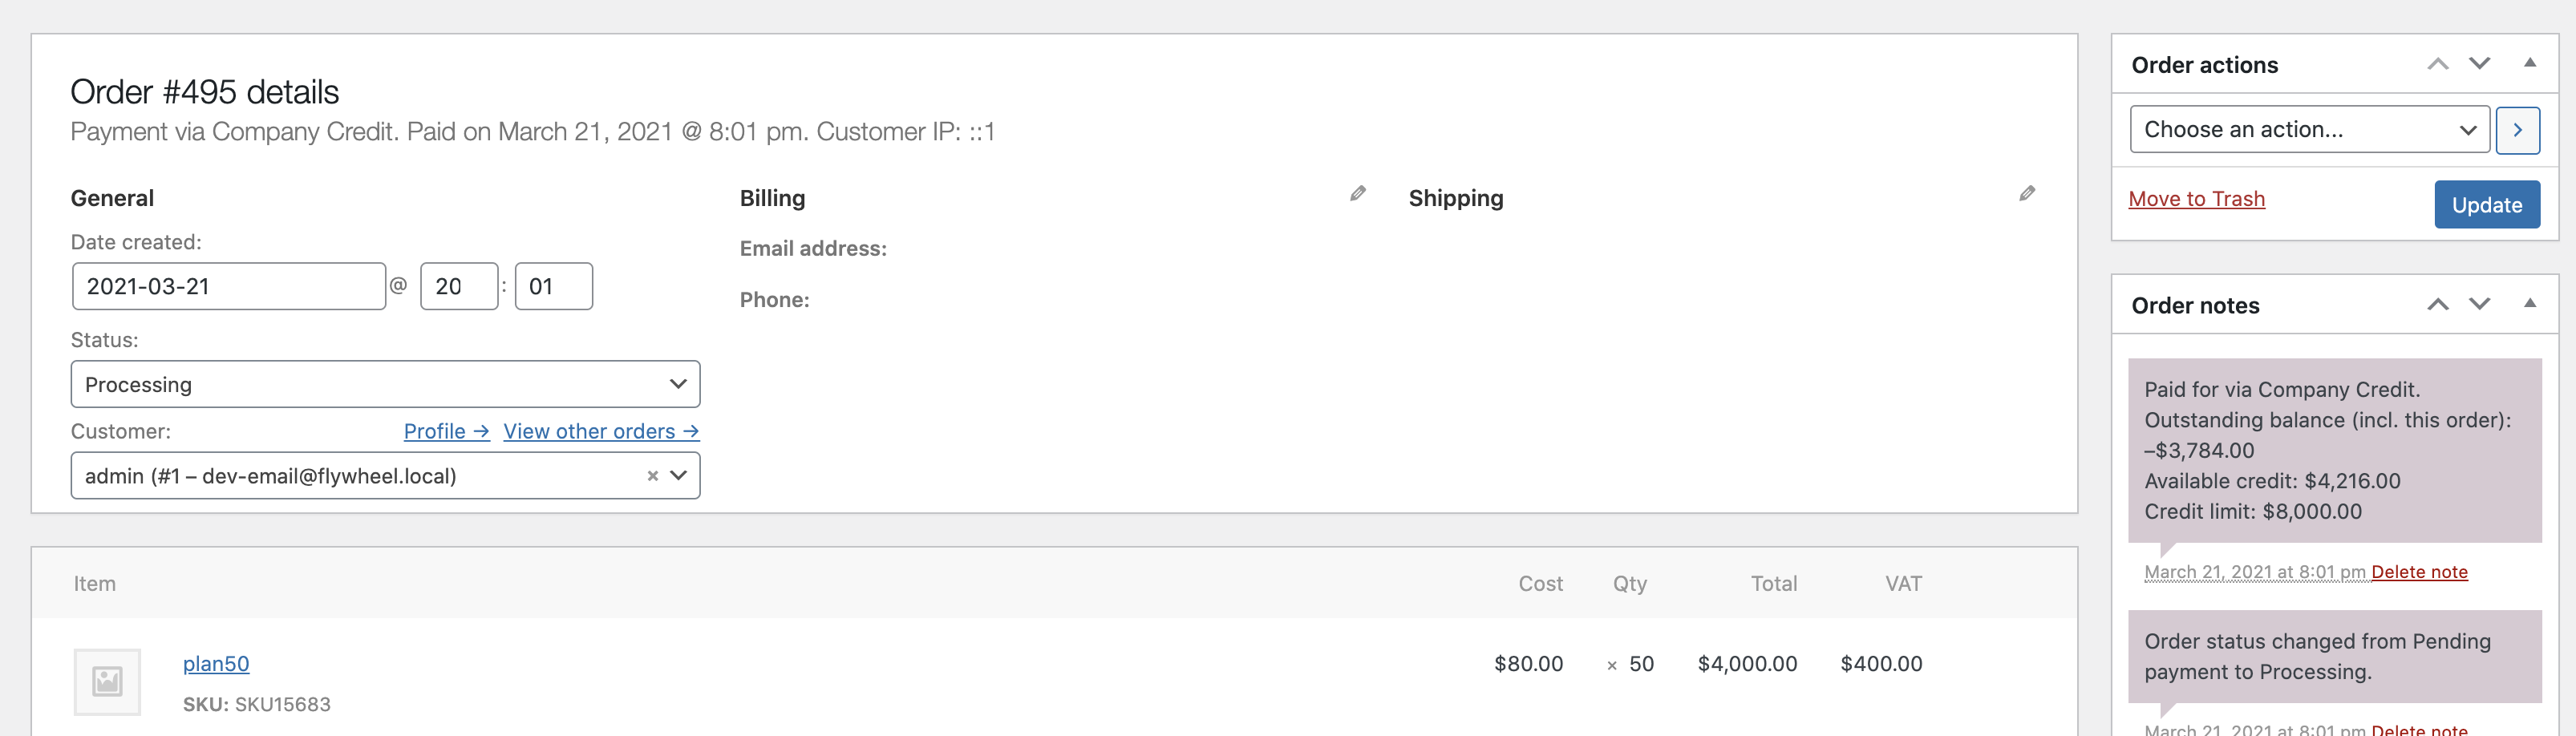Click the plan50 product thumbnail placeholder
2576x736 pixels.
click(x=107, y=682)
